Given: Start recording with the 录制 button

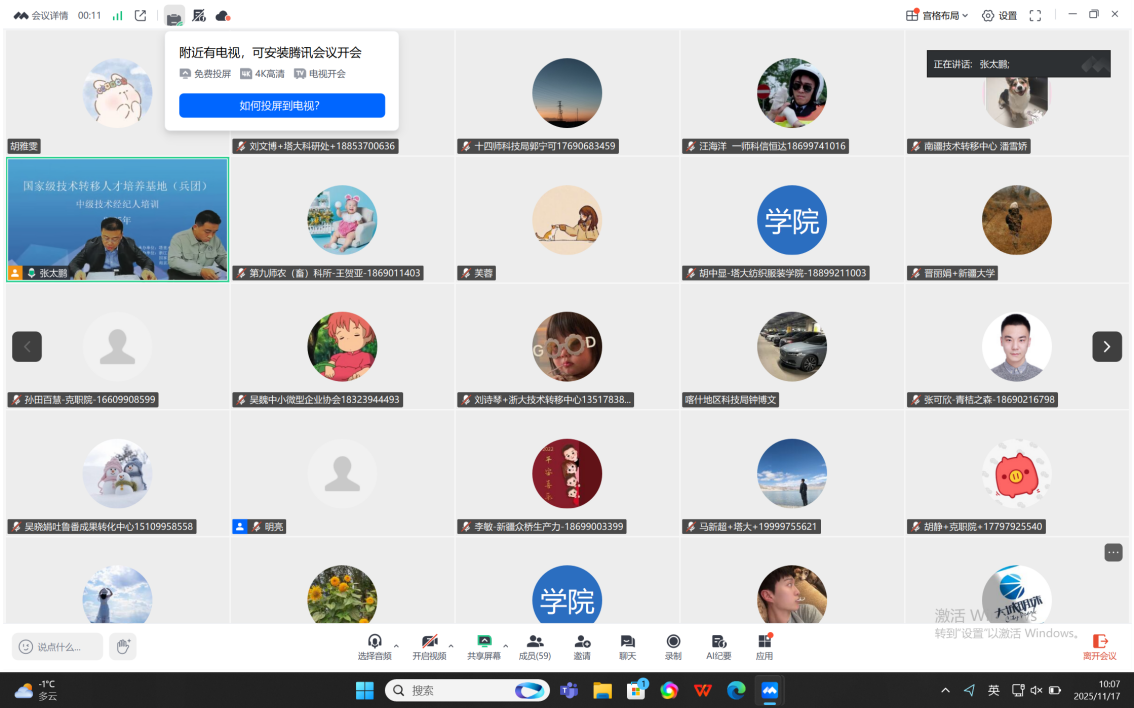Looking at the screenshot, I should click(673, 646).
